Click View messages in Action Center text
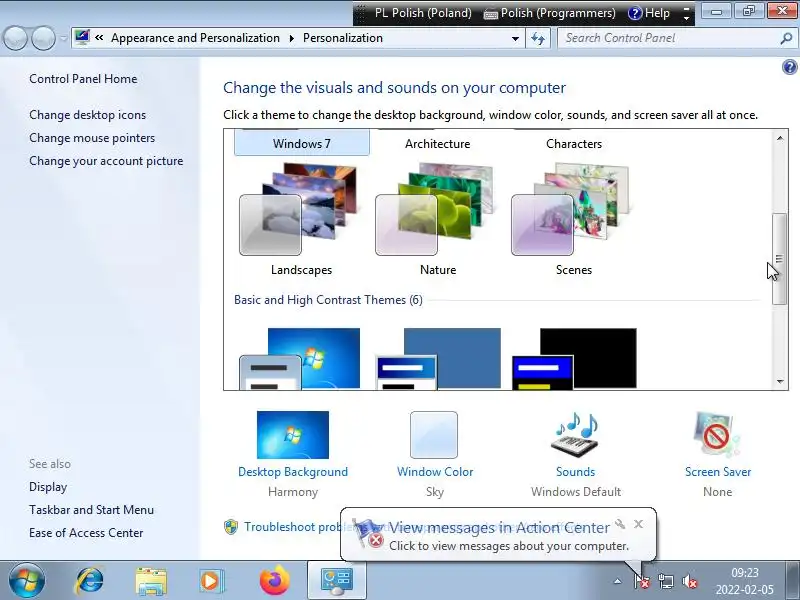The width and height of the screenshot is (800, 600). click(x=499, y=528)
